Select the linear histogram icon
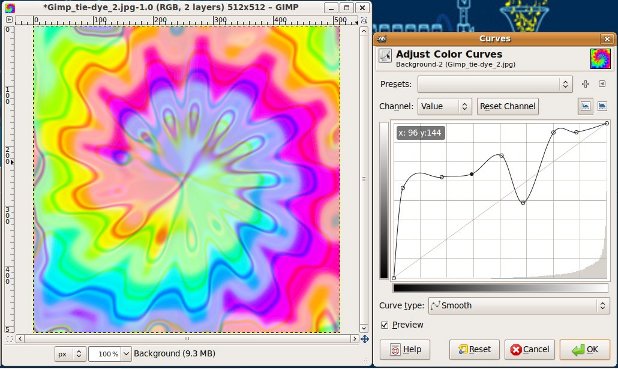618x369 pixels. (585, 106)
